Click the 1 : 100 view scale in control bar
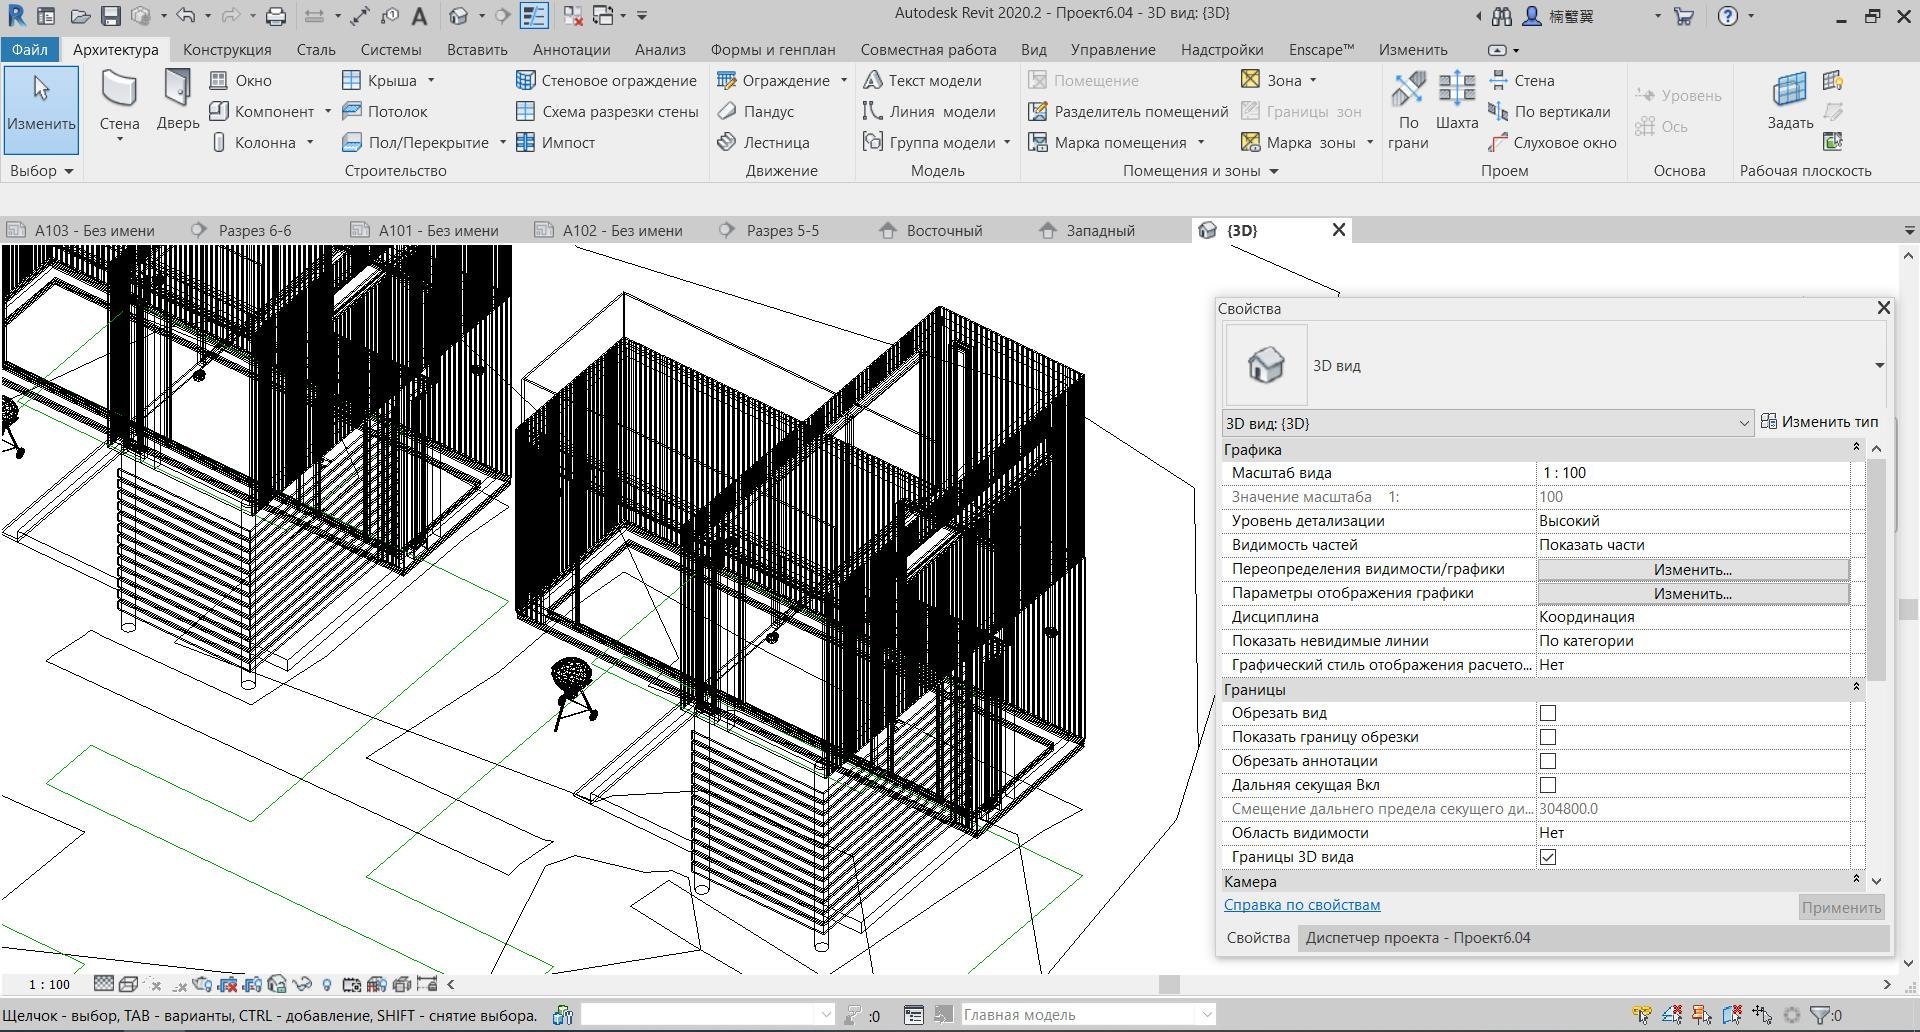This screenshot has height=1032, width=1920. pyautogui.click(x=49, y=985)
